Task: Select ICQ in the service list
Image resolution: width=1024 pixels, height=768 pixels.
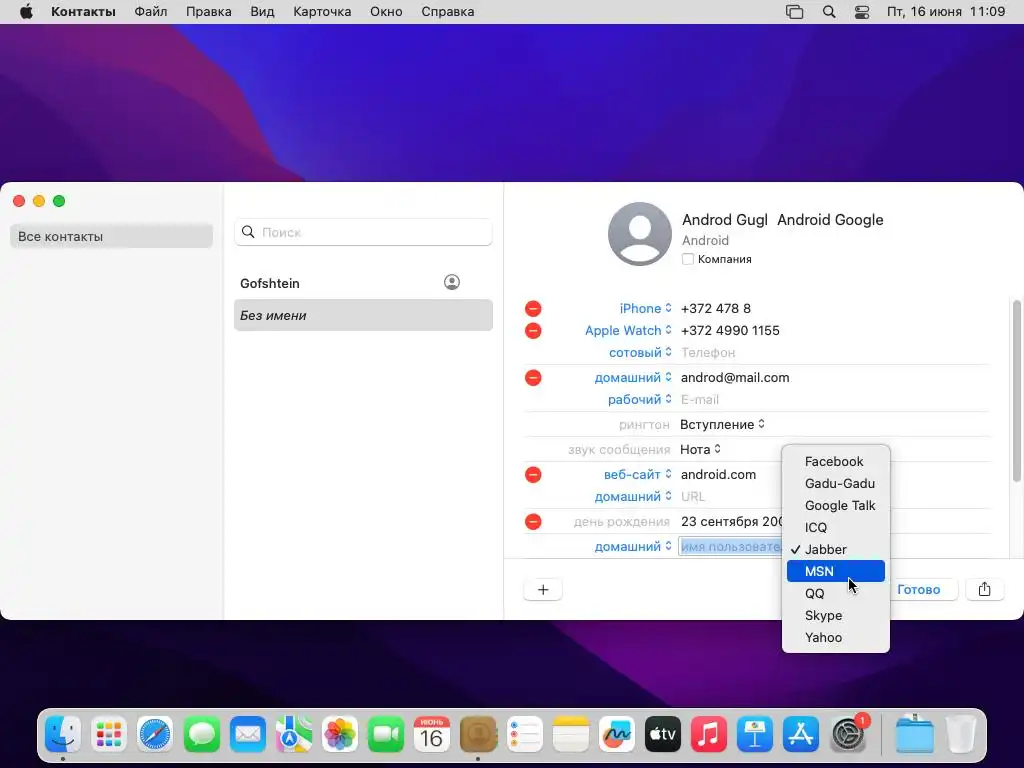Action: pos(836,528)
